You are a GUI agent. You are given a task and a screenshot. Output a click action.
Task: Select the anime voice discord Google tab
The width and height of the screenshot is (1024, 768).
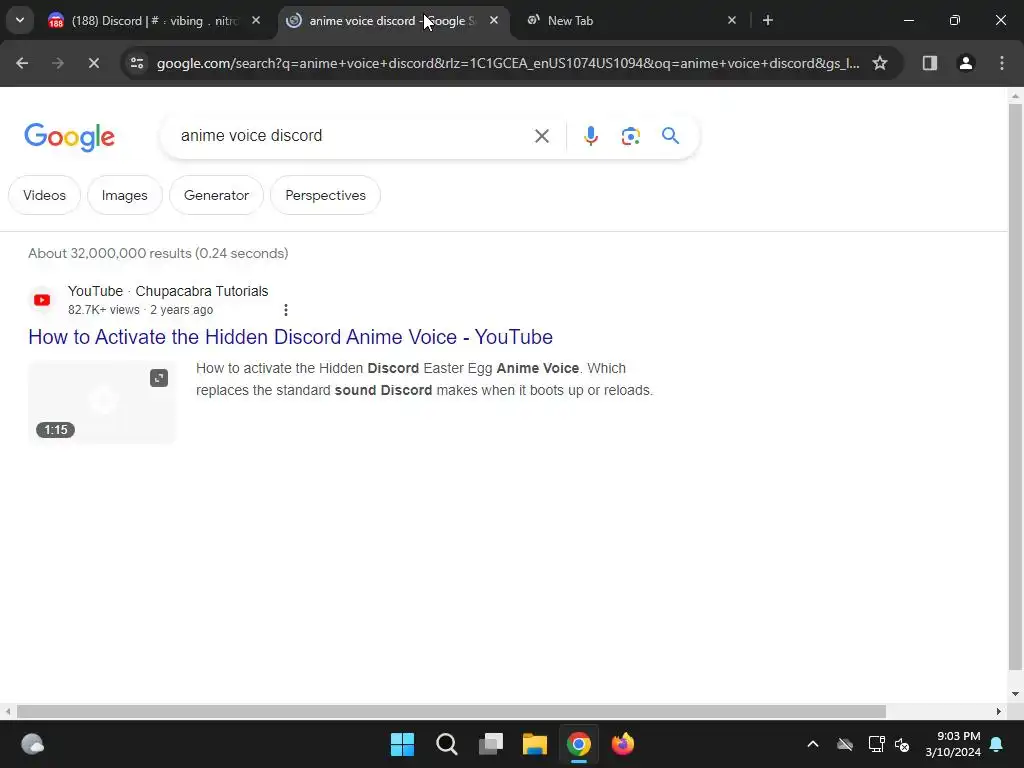tap(394, 21)
